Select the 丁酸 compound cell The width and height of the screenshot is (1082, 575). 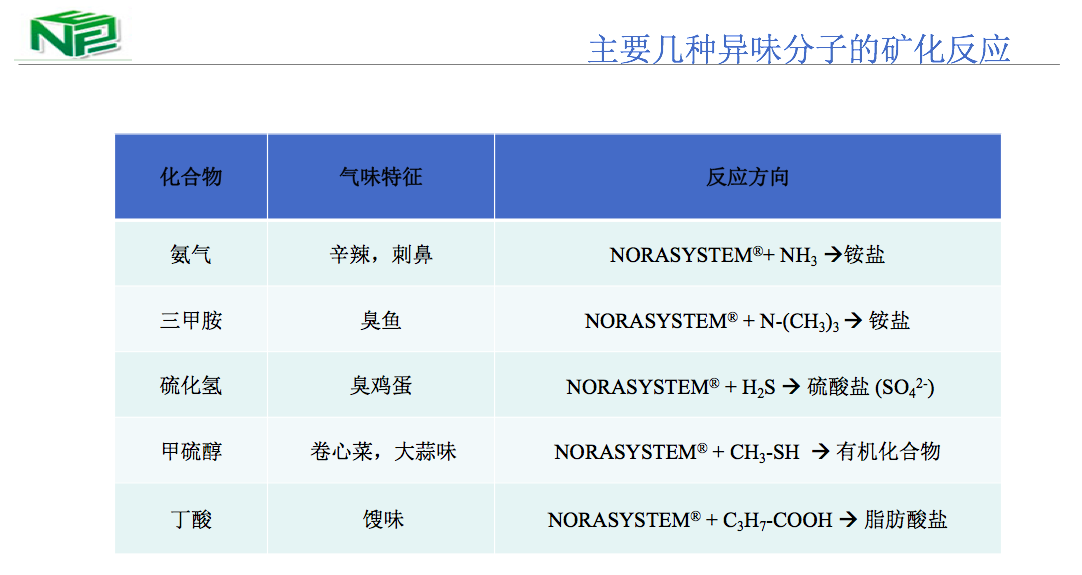[x=191, y=518]
